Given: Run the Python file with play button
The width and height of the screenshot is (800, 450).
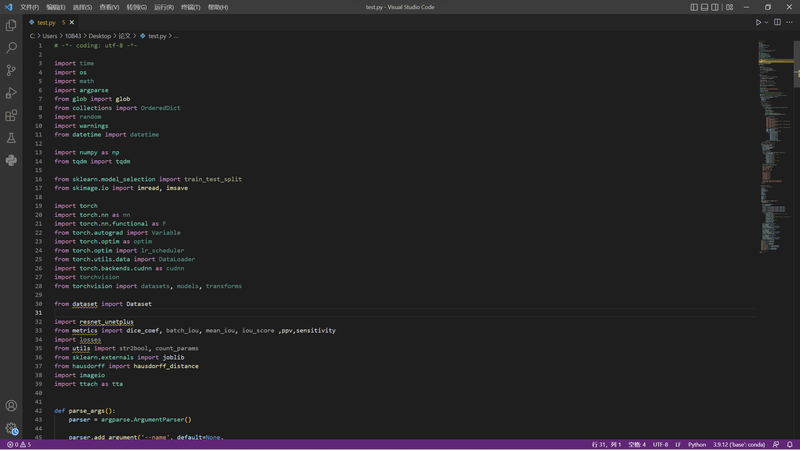Looking at the screenshot, I should click(x=758, y=22).
